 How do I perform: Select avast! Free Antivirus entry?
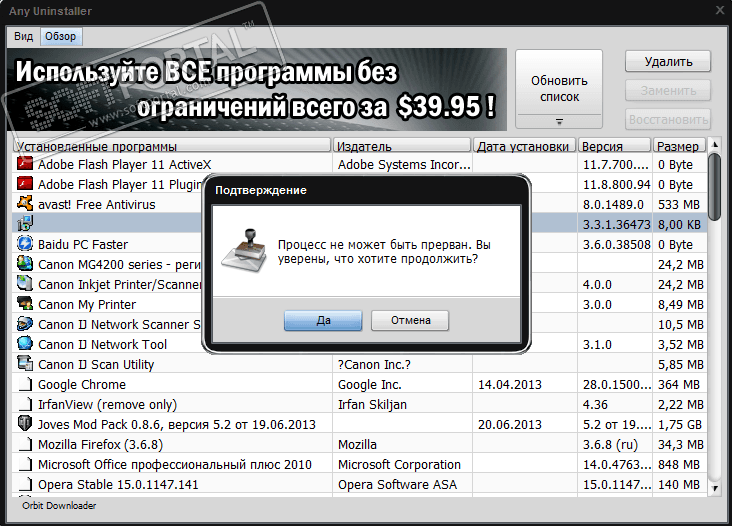(x=96, y=204)
